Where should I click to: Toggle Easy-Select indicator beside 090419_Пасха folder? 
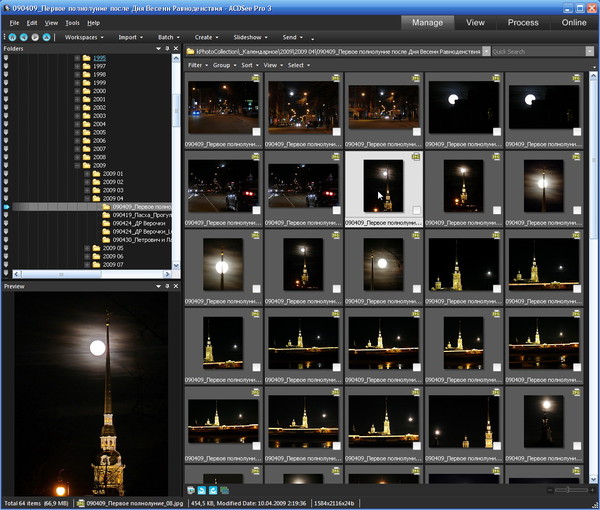click(x=6, y=215)
